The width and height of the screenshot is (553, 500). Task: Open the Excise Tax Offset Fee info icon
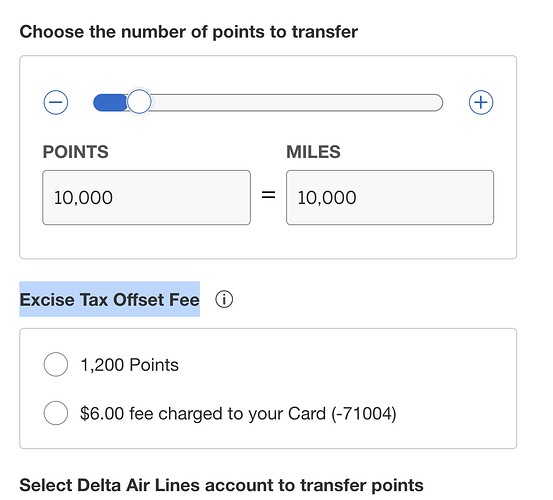coord(224,299)
